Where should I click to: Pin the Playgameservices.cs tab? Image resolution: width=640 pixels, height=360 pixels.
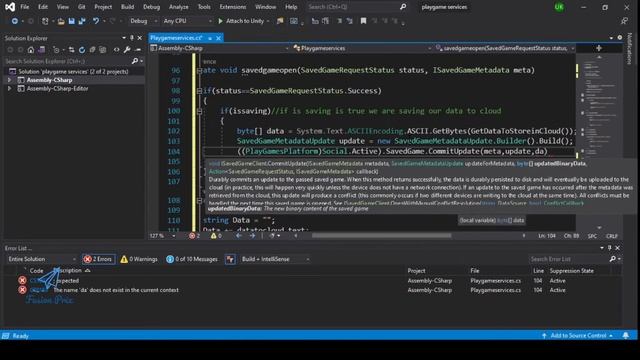point(210,38)
